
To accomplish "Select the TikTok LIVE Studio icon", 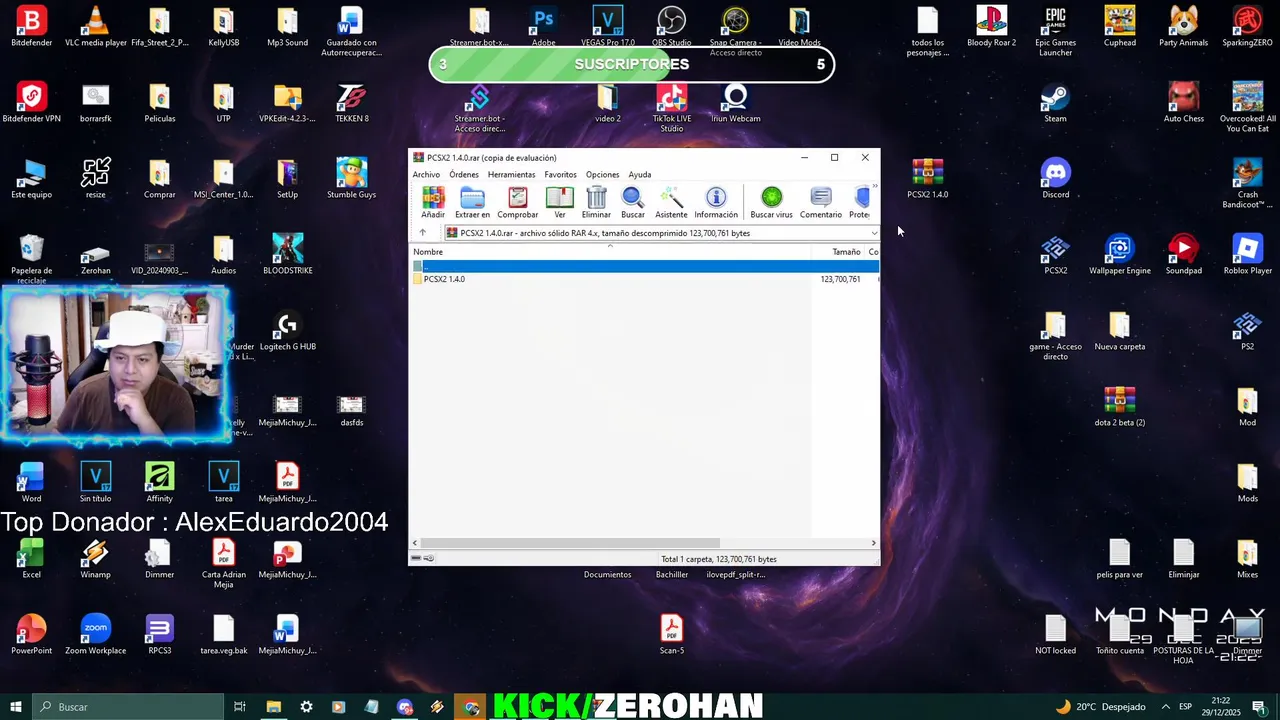I will pyautogui.click(x=671, y=107).
